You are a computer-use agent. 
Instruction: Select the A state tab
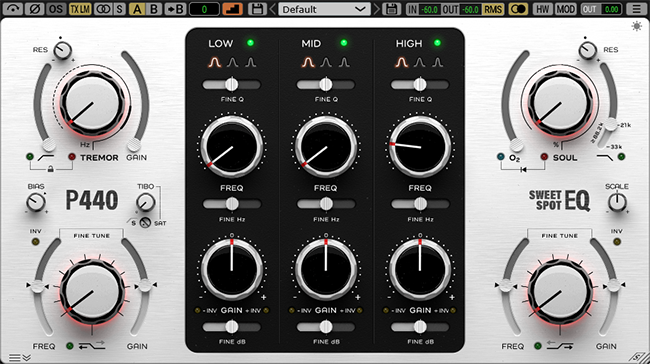[x=137, y=9]
